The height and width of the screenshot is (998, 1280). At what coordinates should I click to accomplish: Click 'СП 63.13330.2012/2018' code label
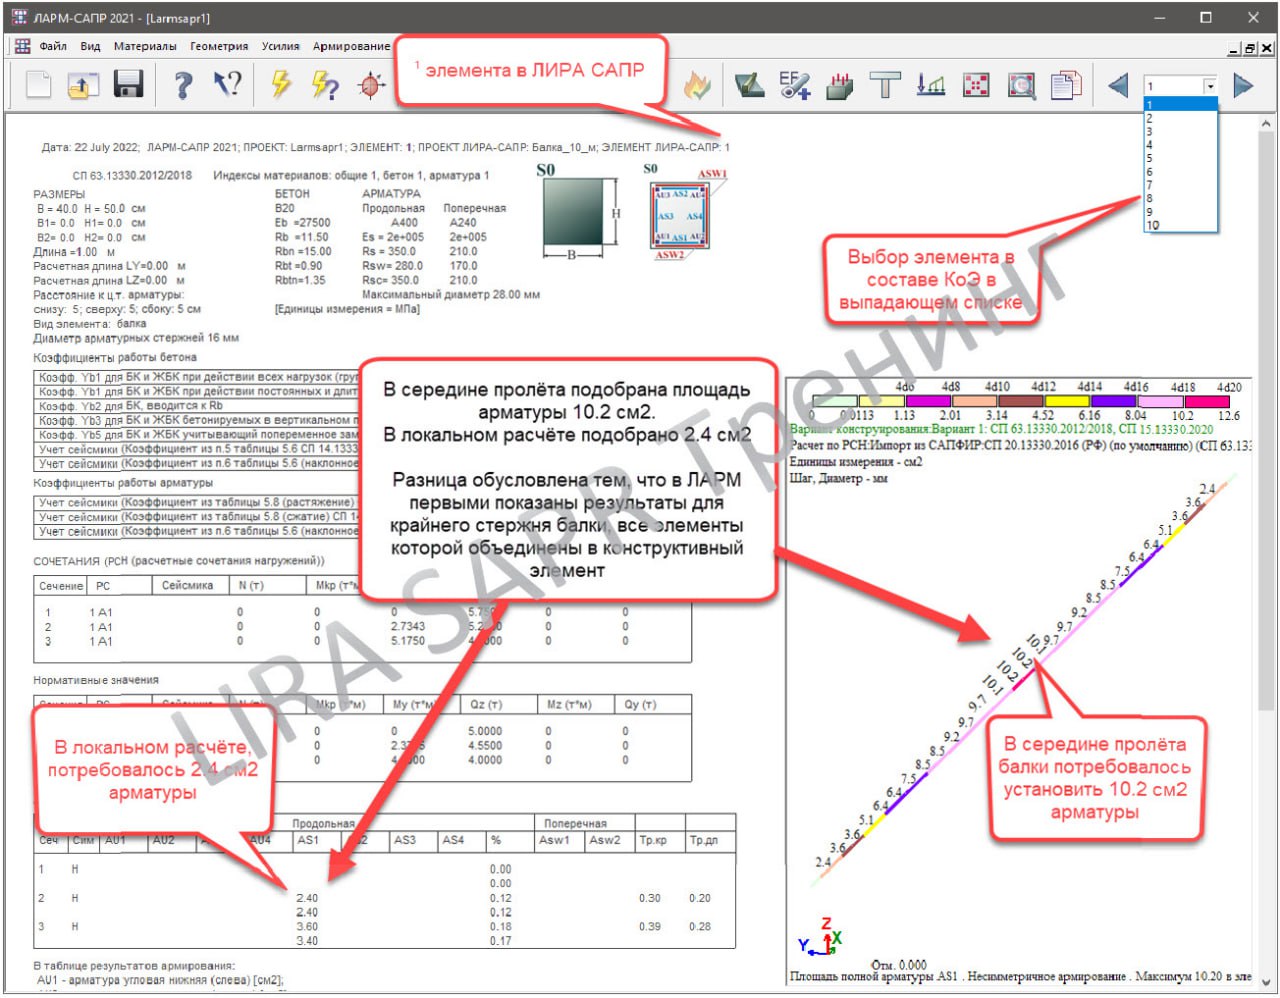pos(132,175)
